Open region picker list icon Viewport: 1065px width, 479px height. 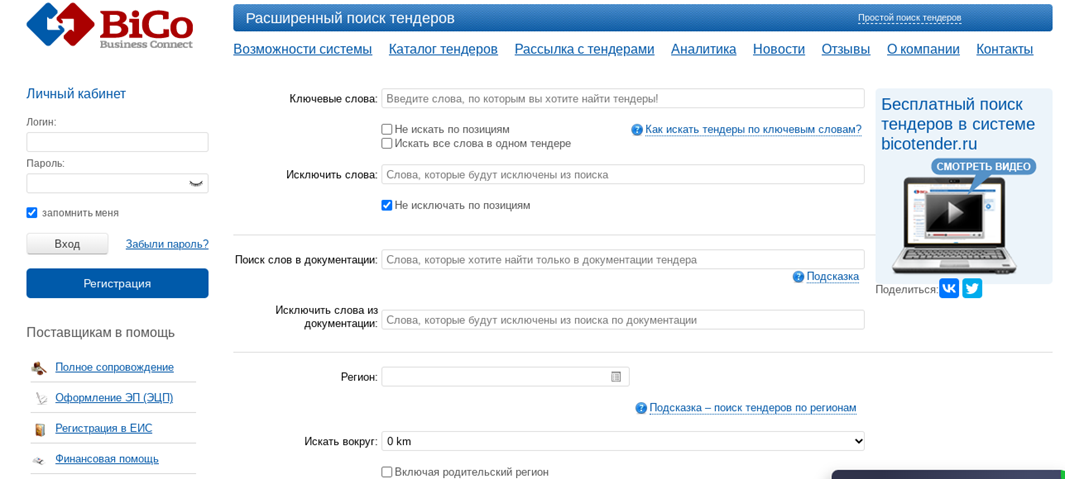click(616, 376)
